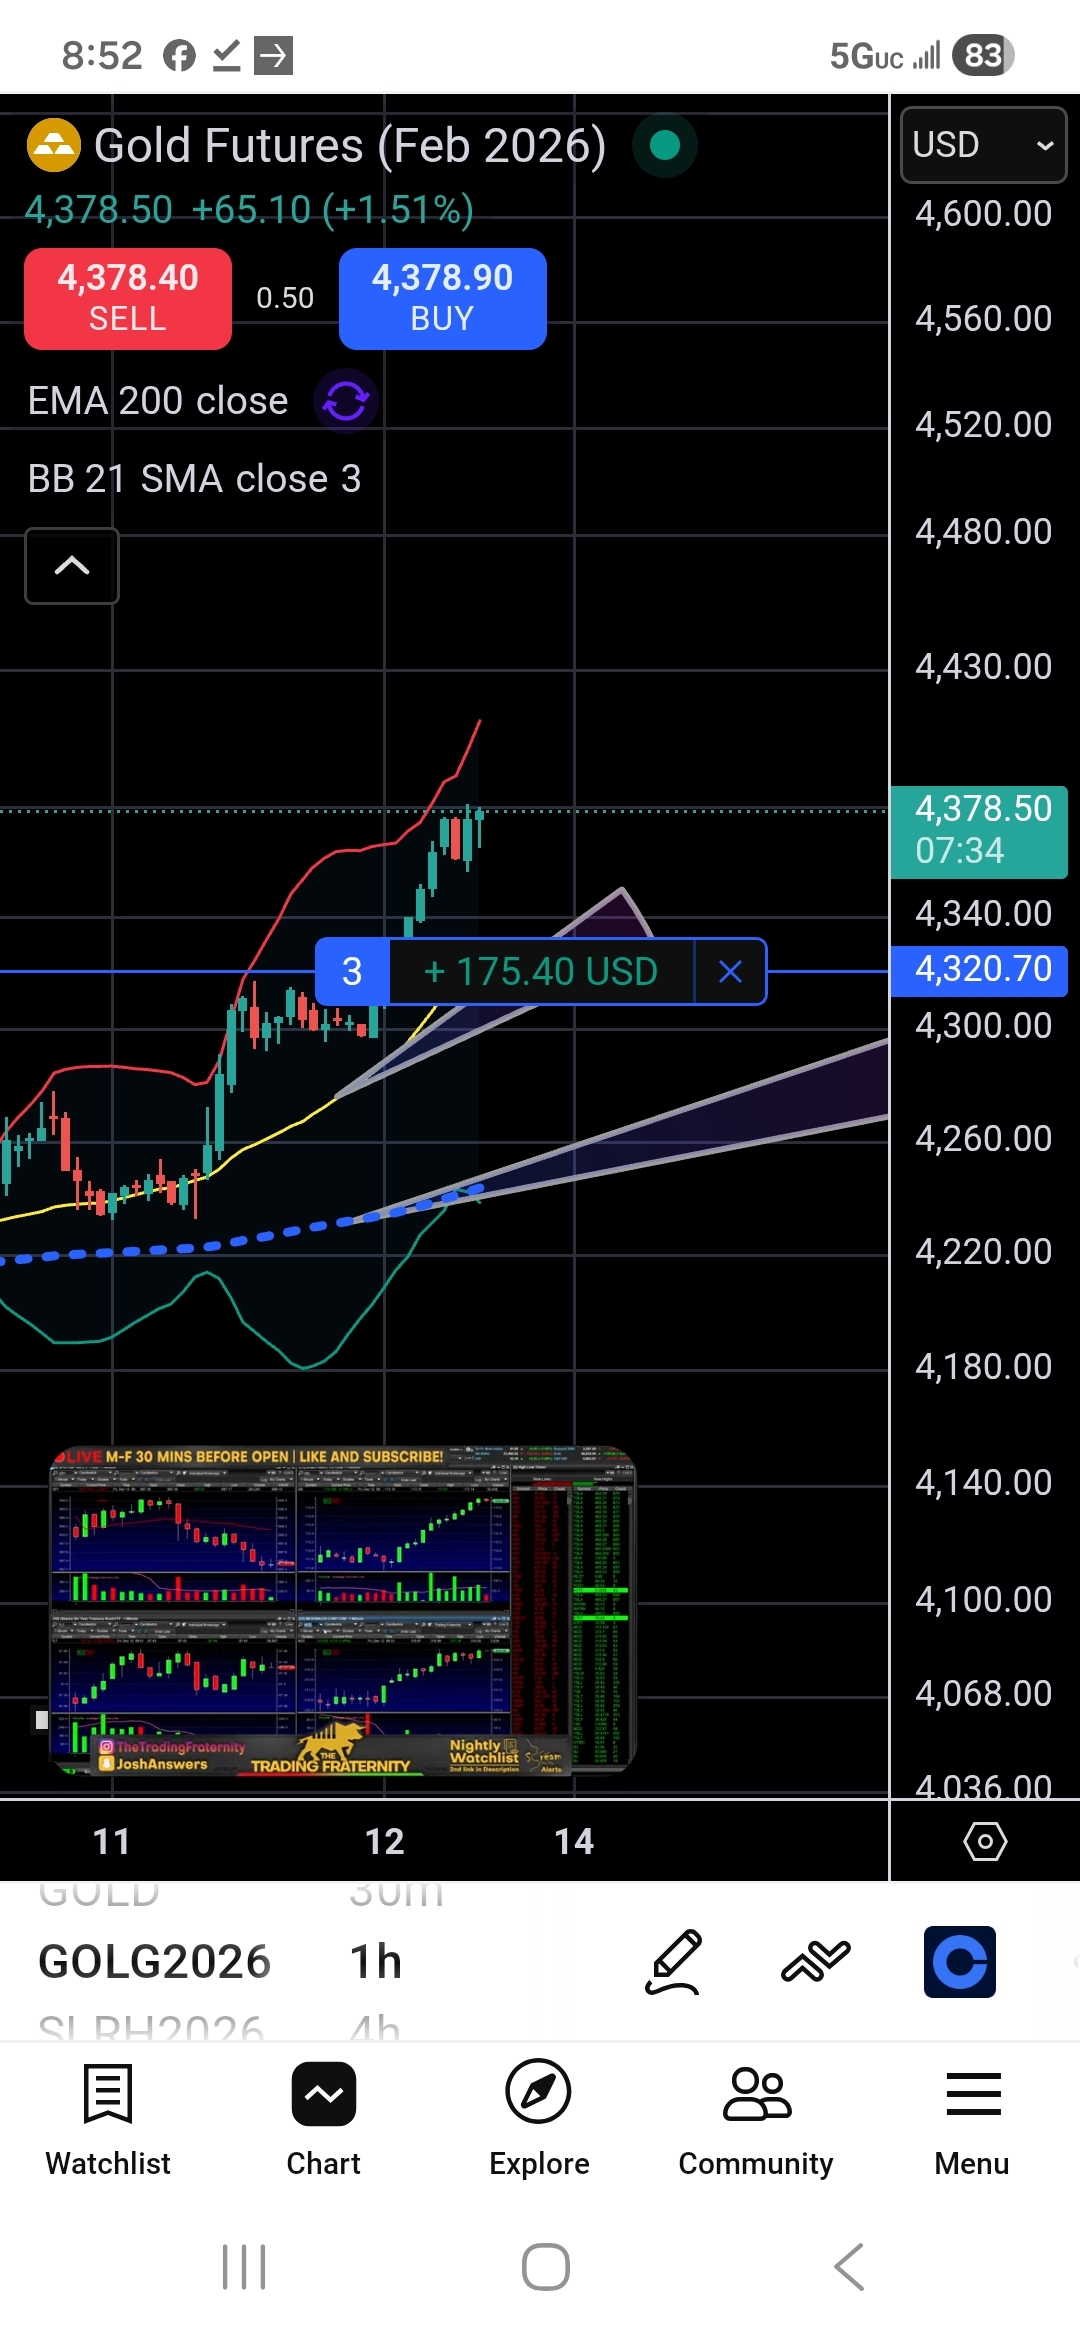Image resolution: width=1080 pixels, height=2340 pixels.
Task: Select the GOLG2026 symbol in picker
Action: [155, 1962]
